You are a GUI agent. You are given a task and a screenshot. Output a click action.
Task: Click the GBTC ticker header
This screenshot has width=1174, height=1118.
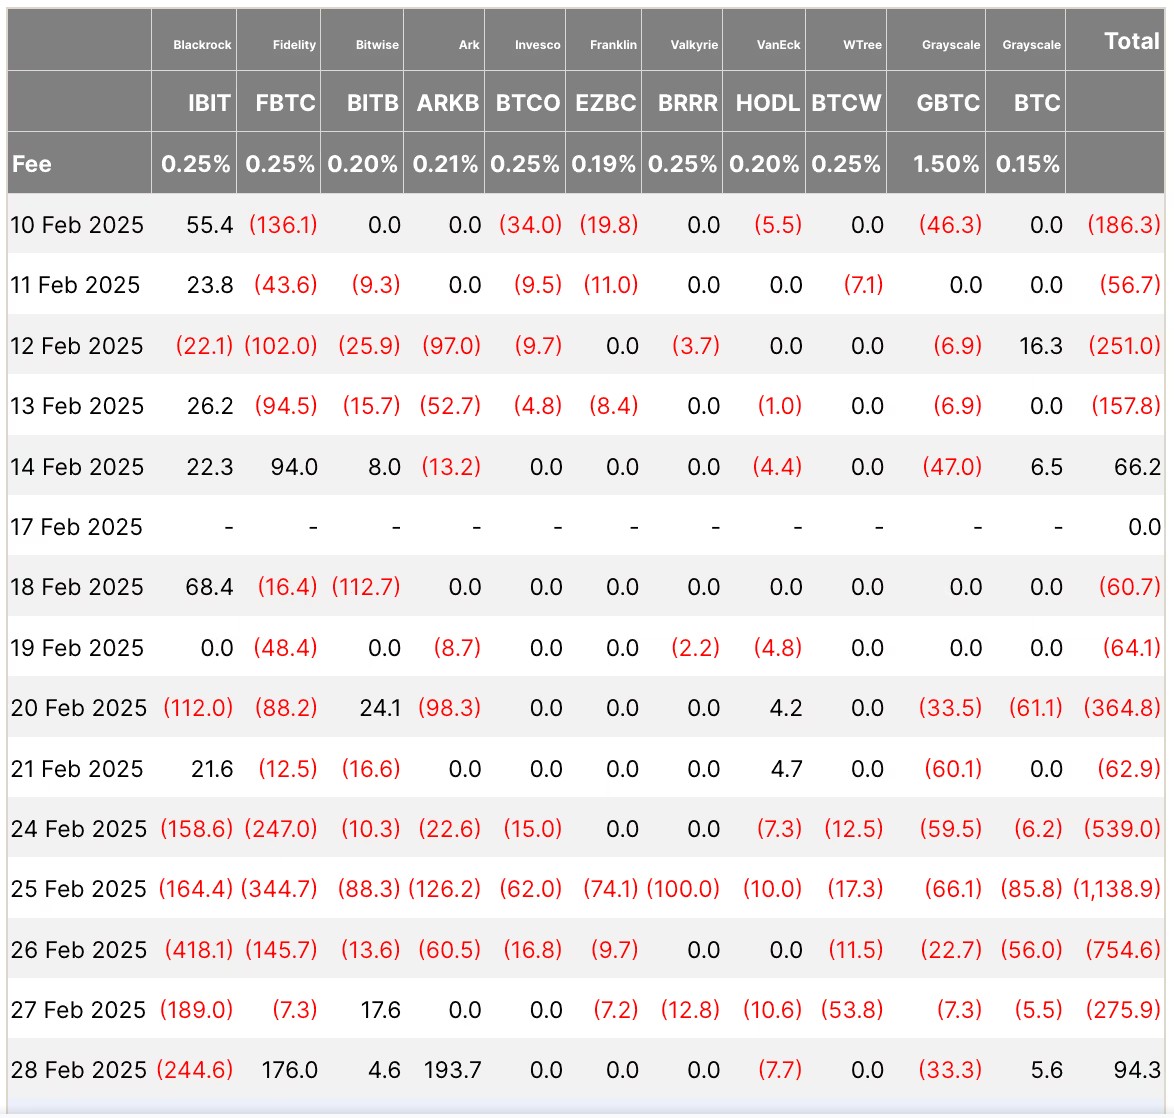948,103
